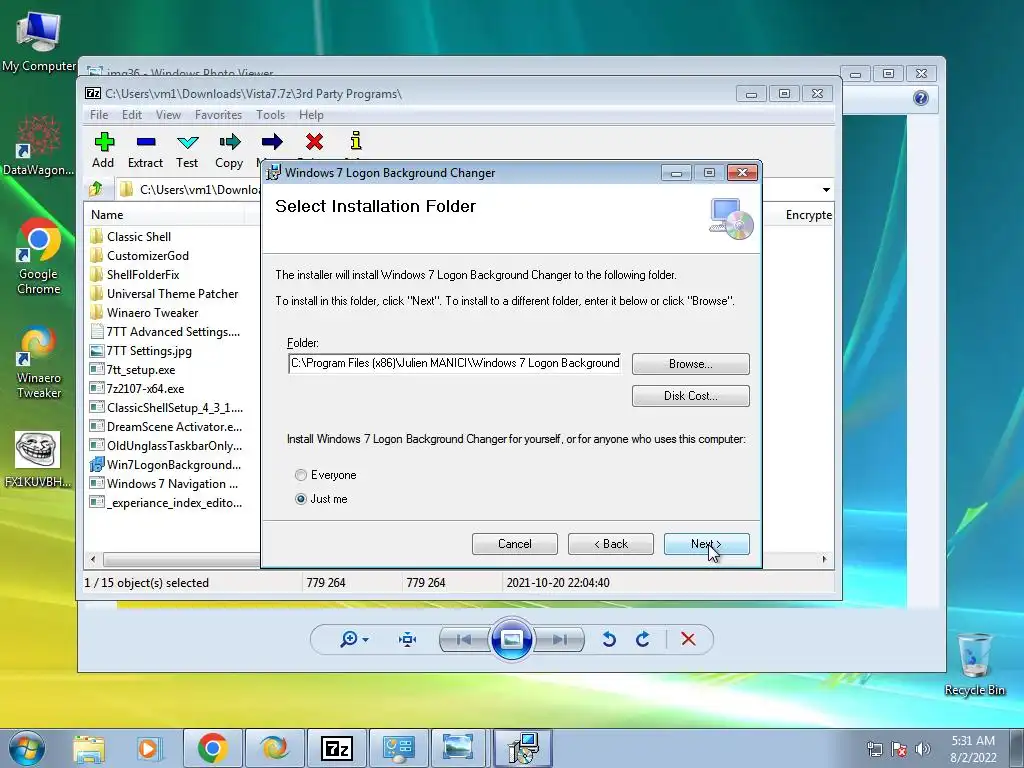Viewport: 1024px width, 768px height.
Task: Click the installation Folder path field
Action: 455,363
